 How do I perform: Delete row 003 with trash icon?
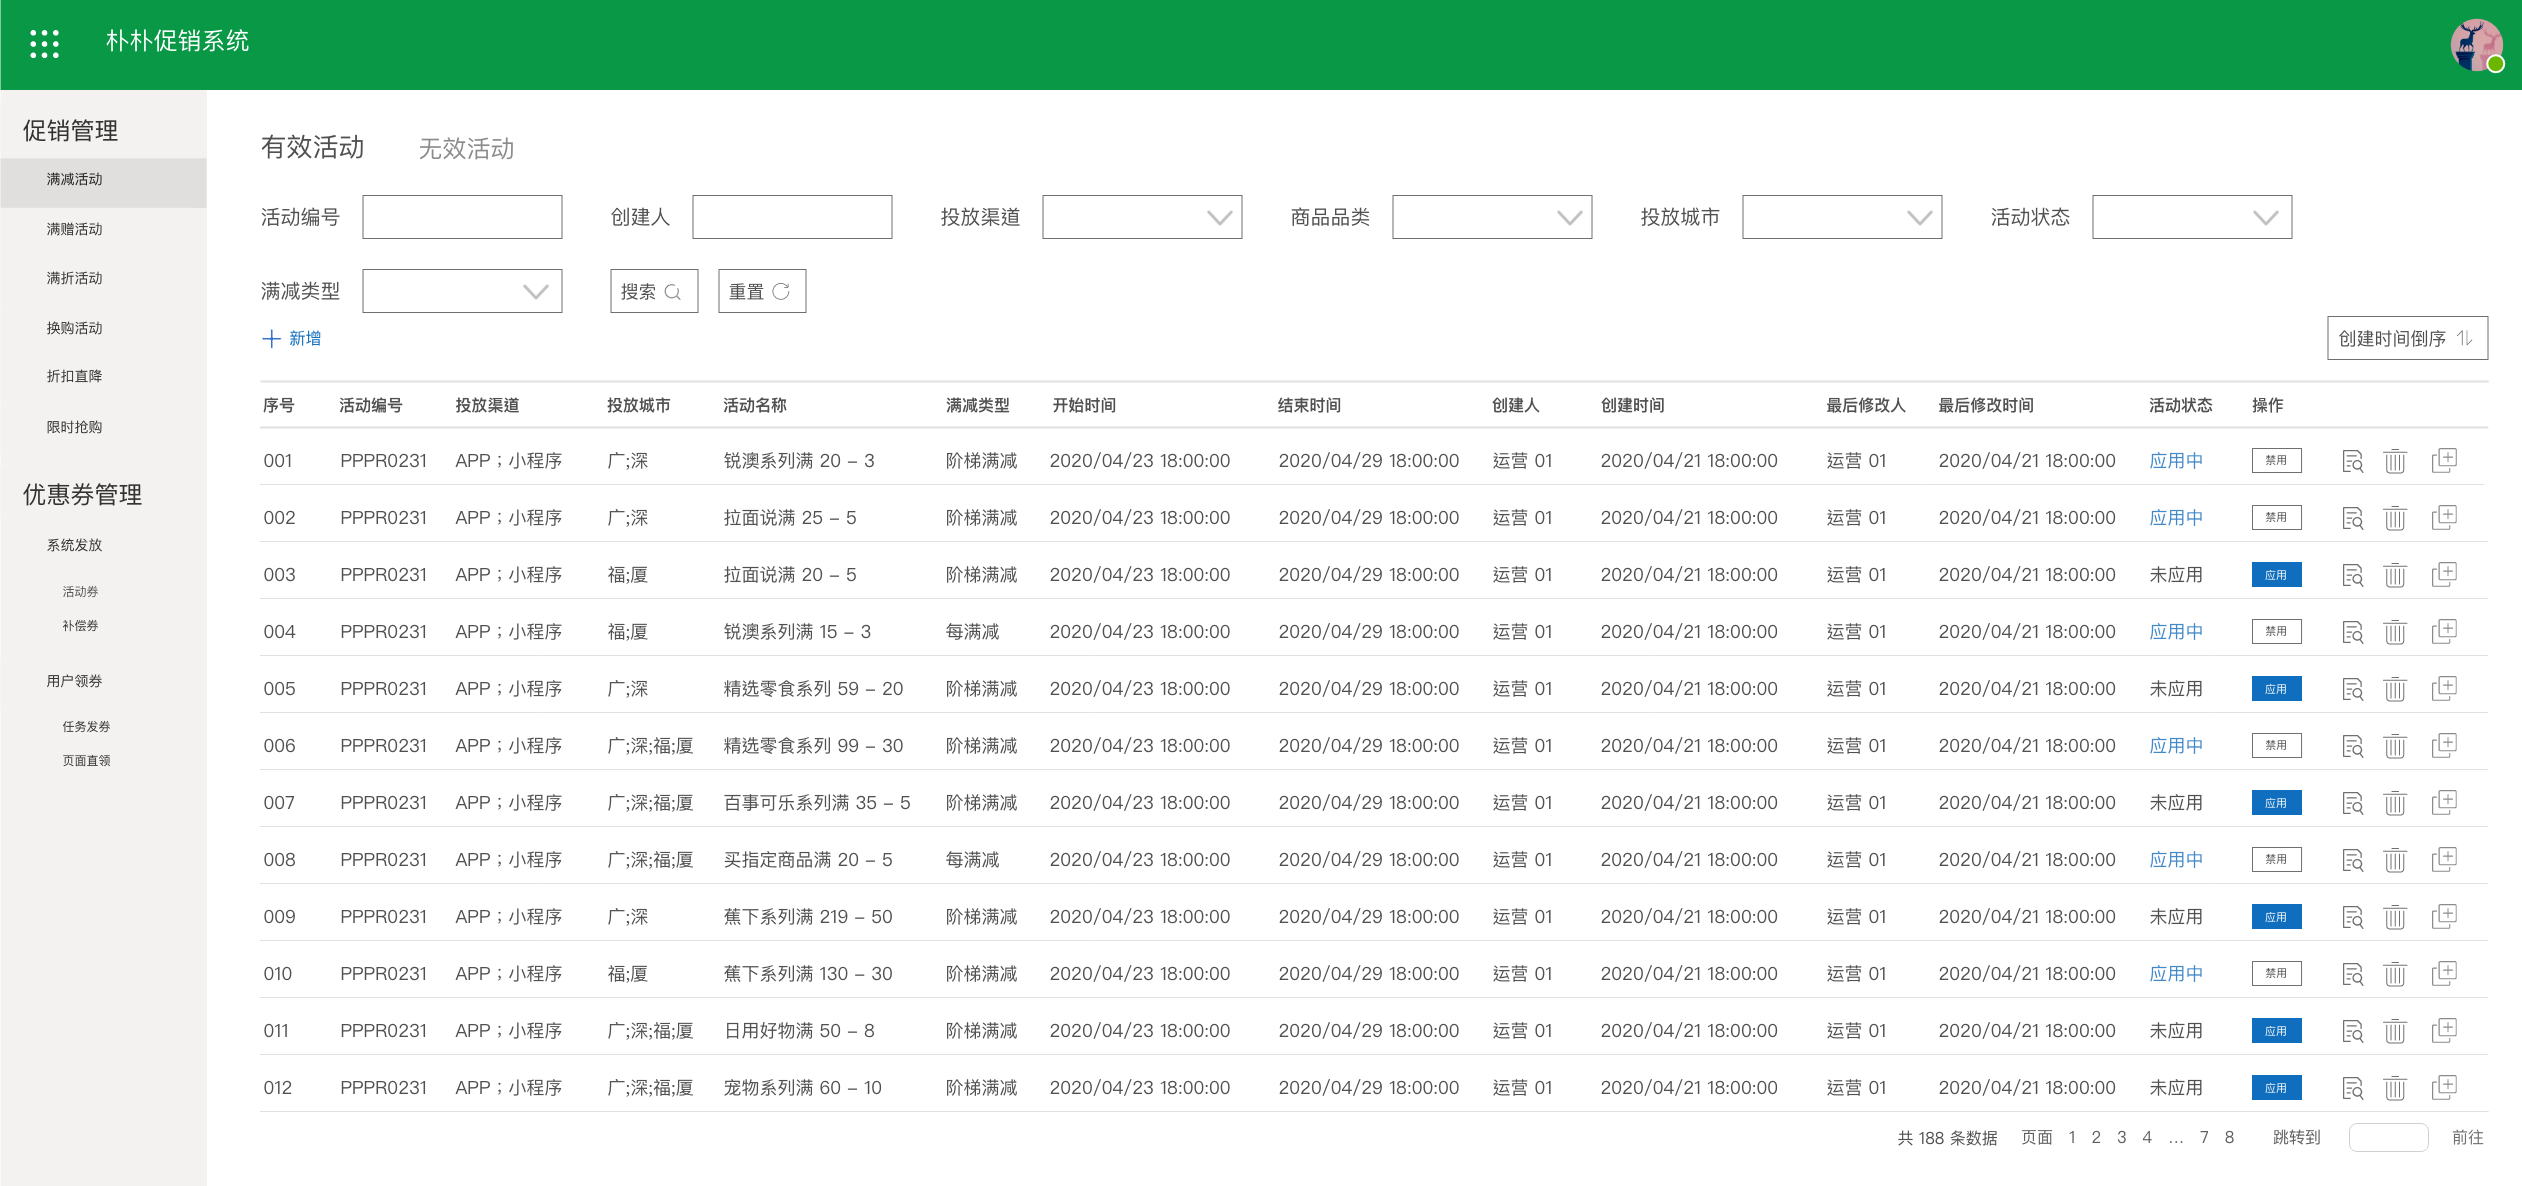[2394, 575]
